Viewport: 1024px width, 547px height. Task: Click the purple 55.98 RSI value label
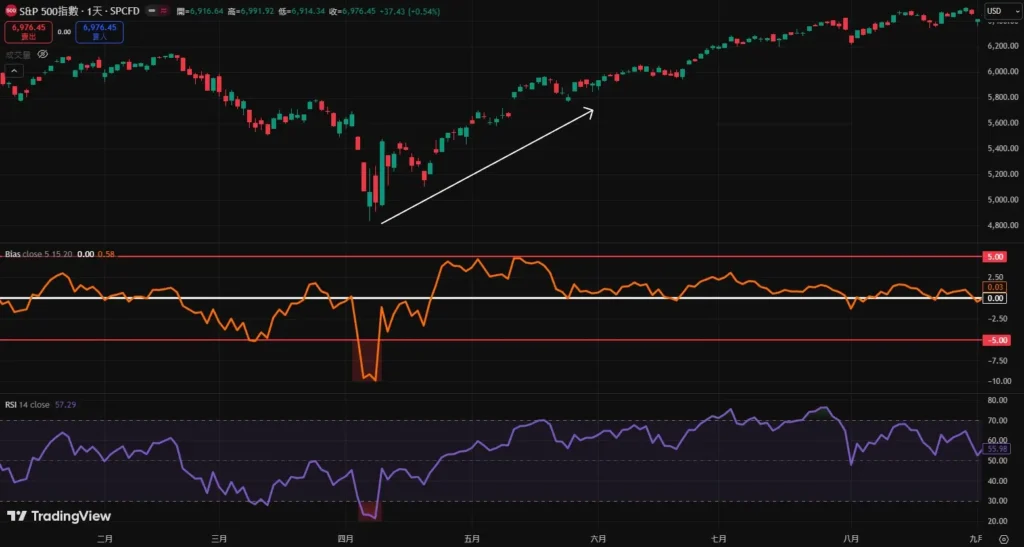(996, 448)
